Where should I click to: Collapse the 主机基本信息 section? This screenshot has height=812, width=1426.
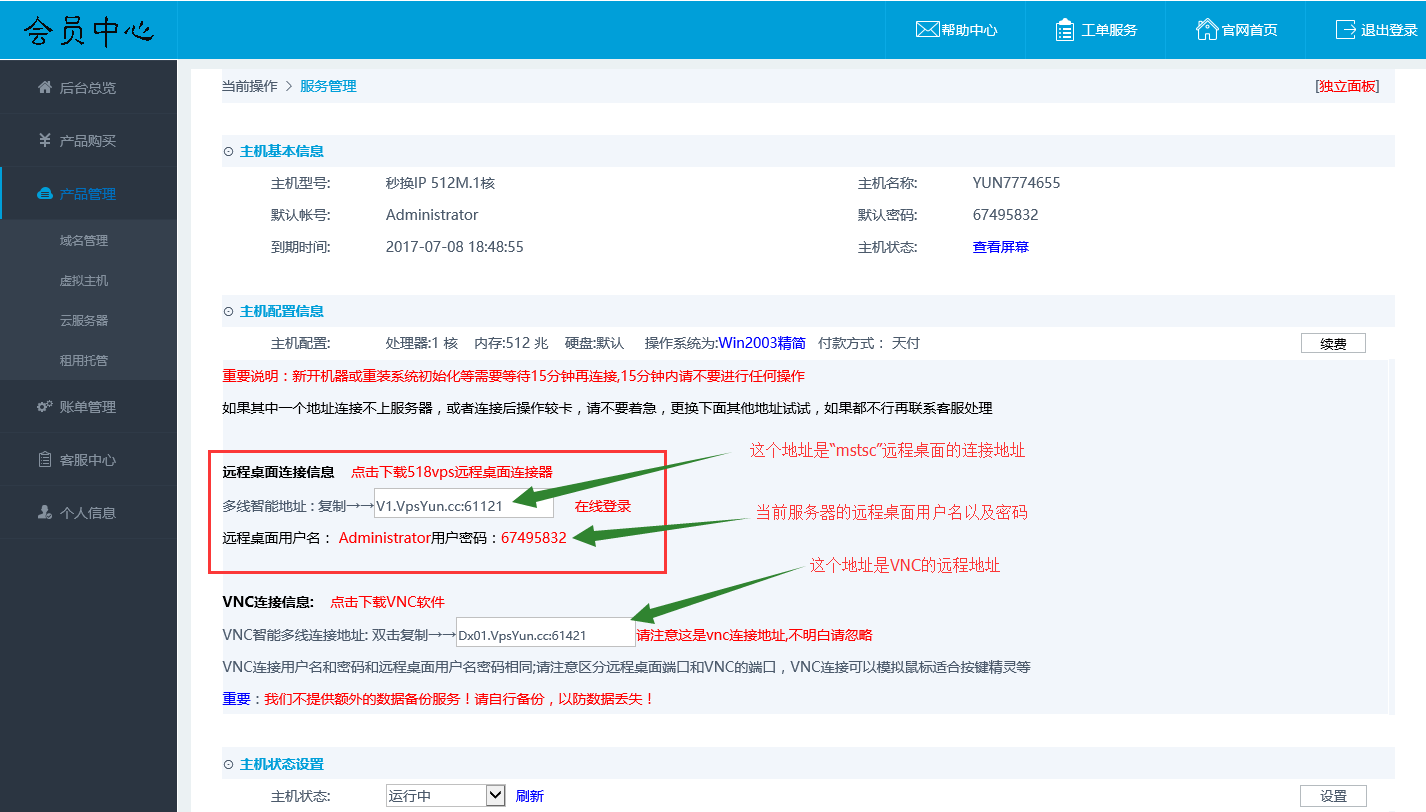click(229, 151)
